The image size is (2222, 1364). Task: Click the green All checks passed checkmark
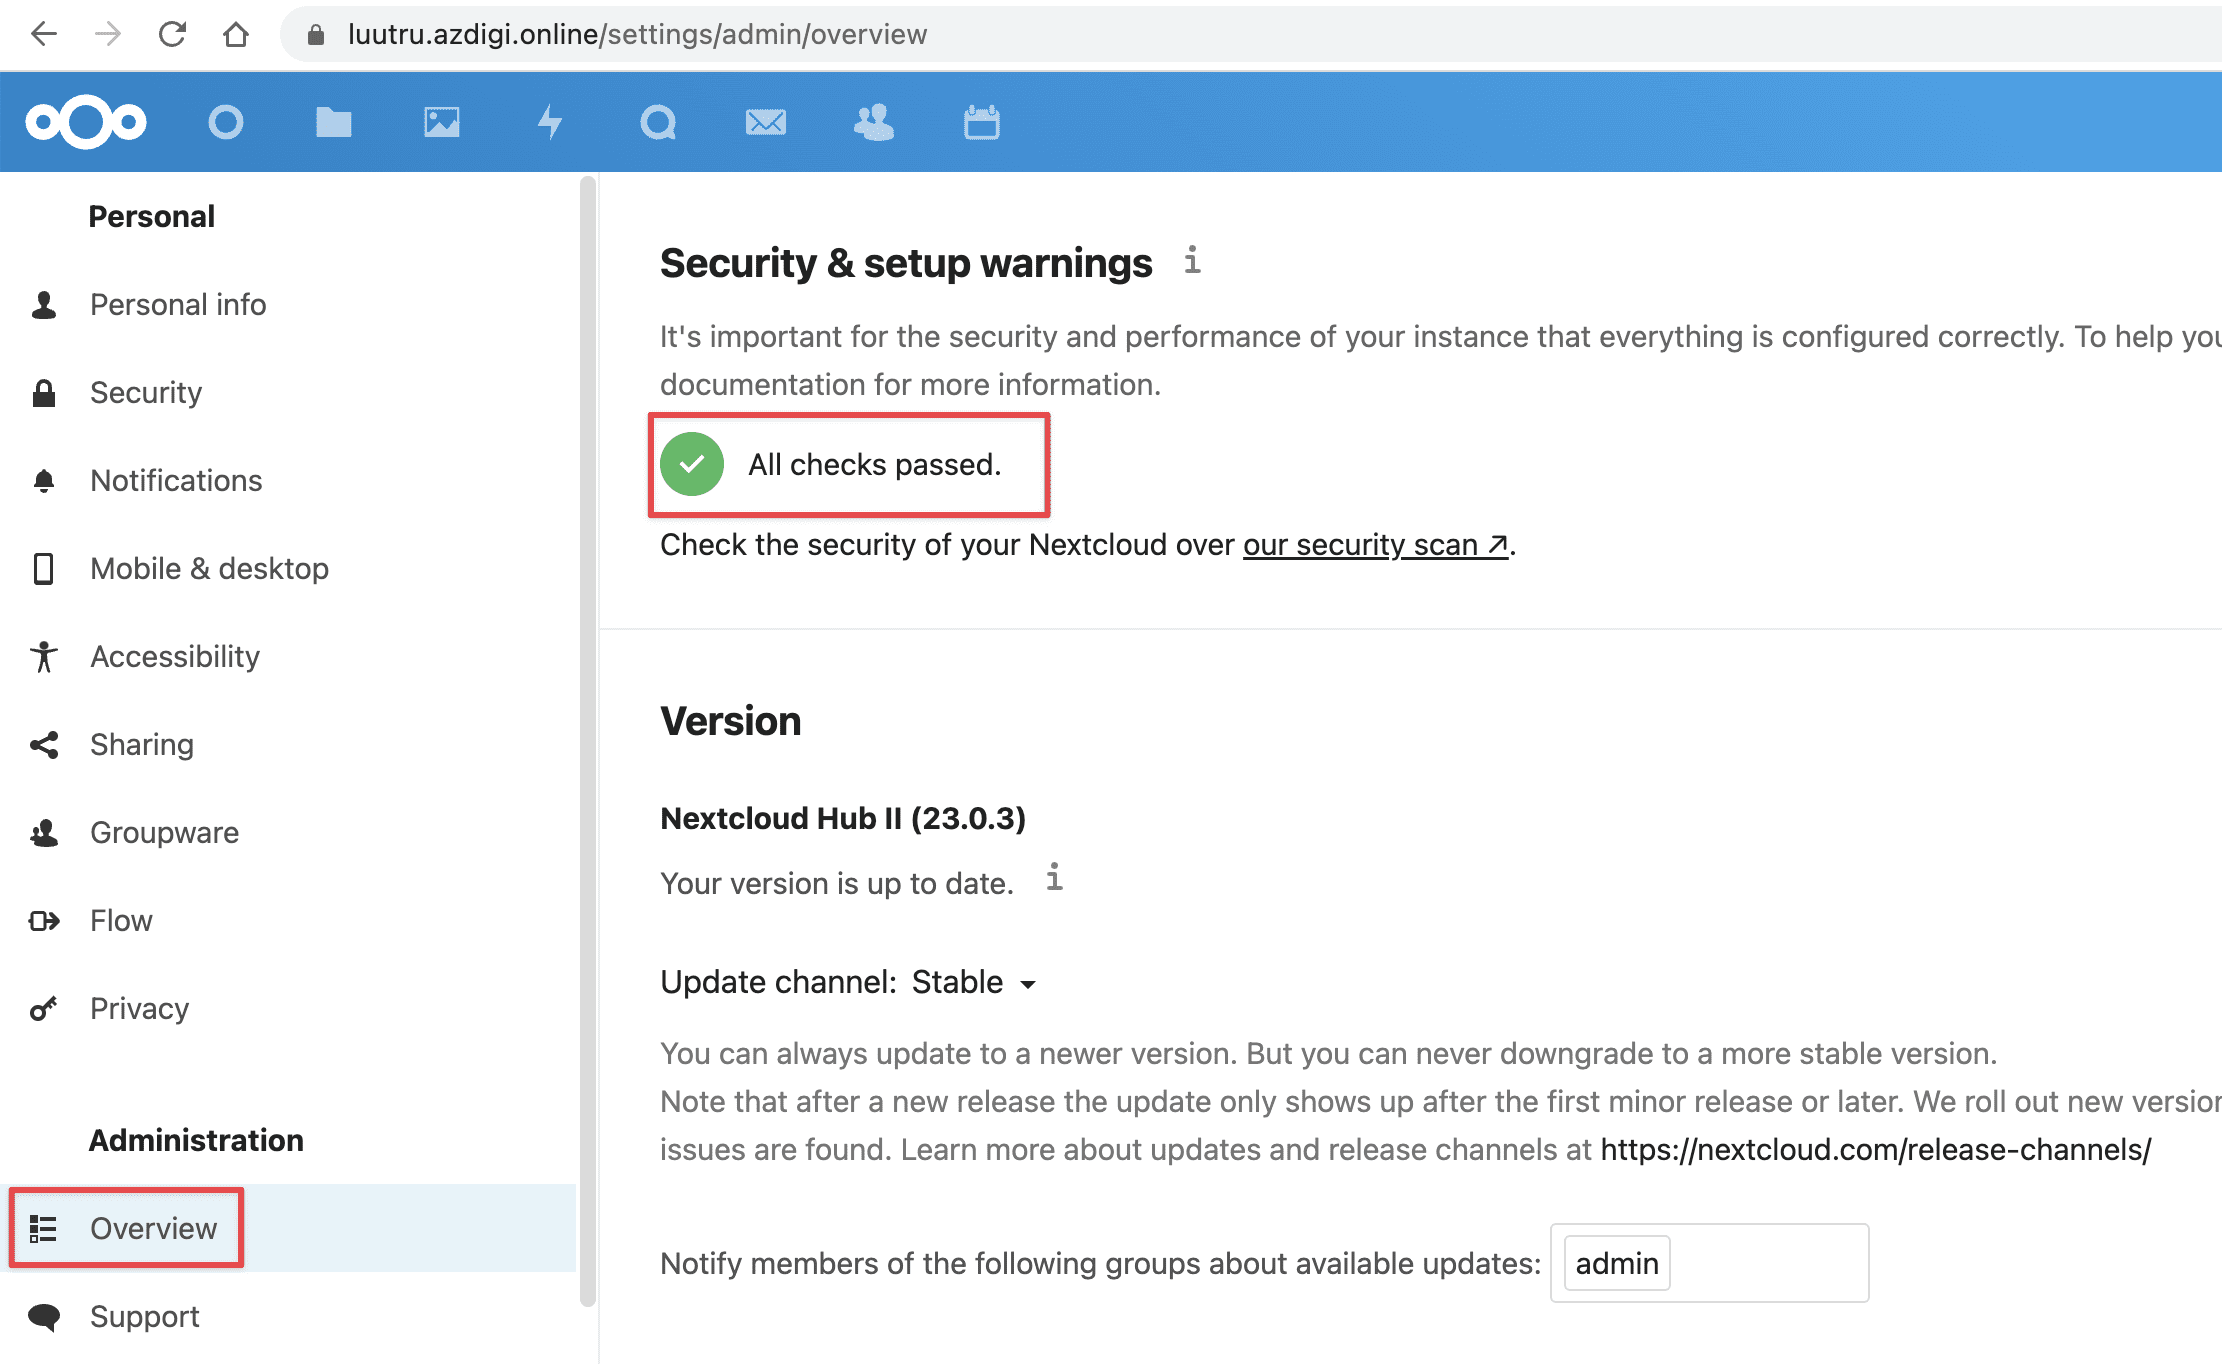(x=692, y=464)
